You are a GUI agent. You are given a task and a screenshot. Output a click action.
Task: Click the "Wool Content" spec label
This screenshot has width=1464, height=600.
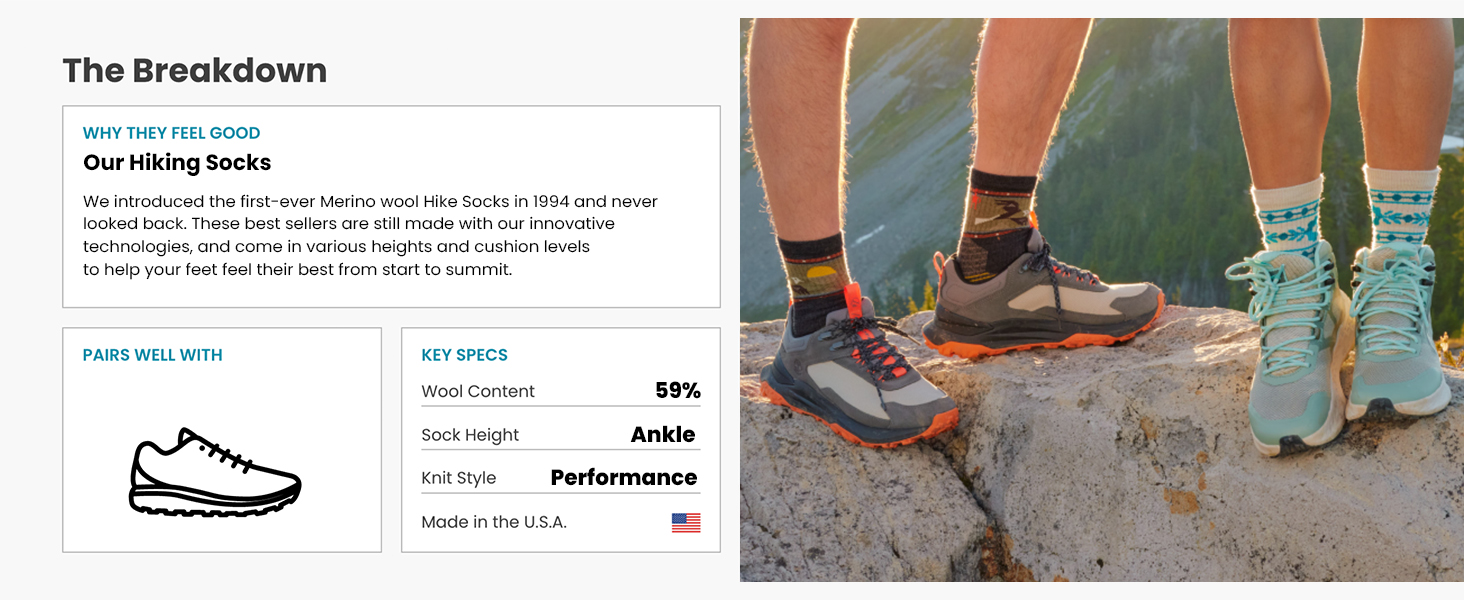[478, 391]
